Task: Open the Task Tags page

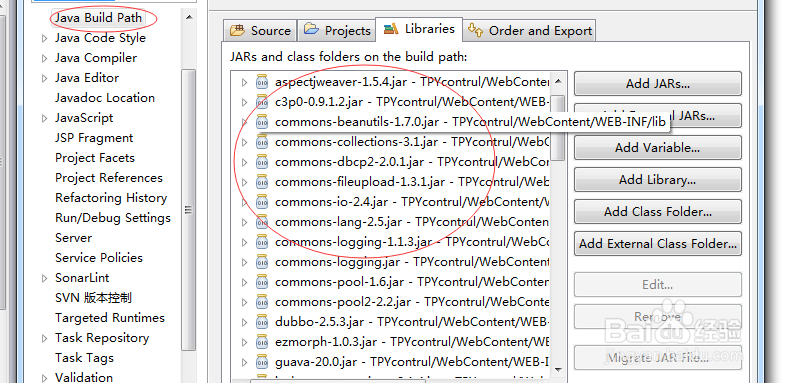Action: point(84,358)
